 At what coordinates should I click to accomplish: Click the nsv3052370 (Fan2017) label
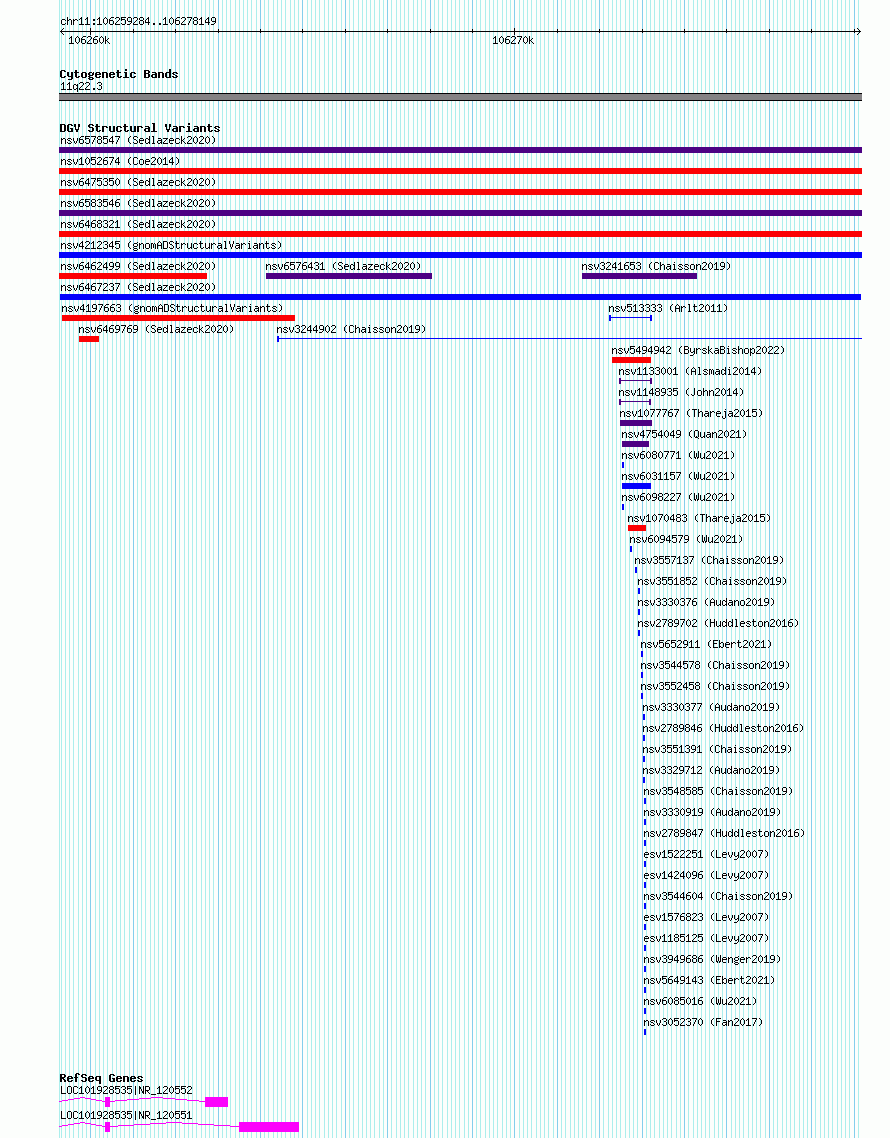[703, 1024]
